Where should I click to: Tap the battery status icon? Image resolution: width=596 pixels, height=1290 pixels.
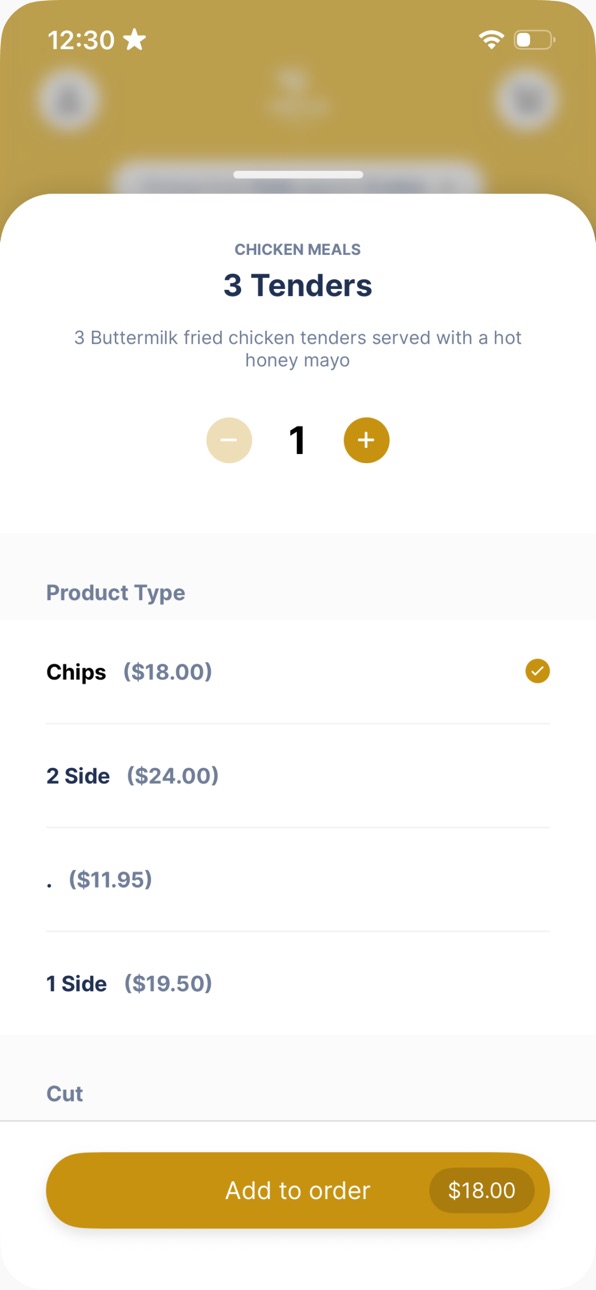point(534,40)
